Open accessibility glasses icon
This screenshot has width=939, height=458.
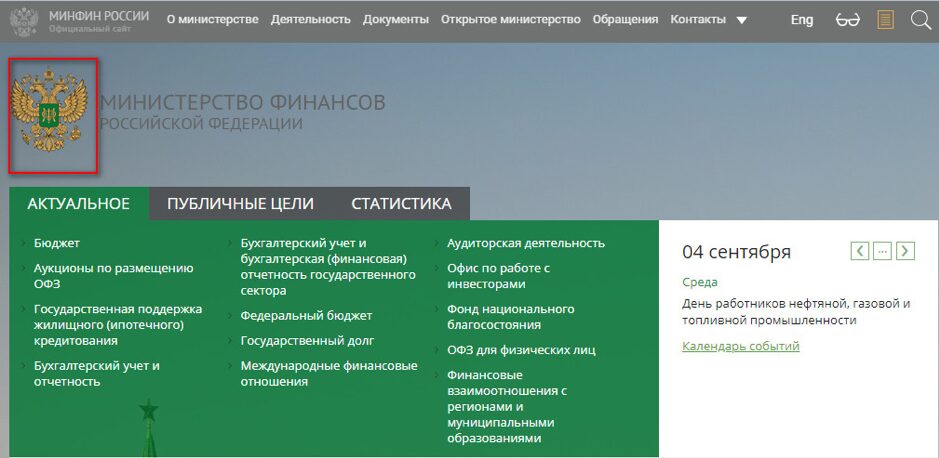coord(847,20)
